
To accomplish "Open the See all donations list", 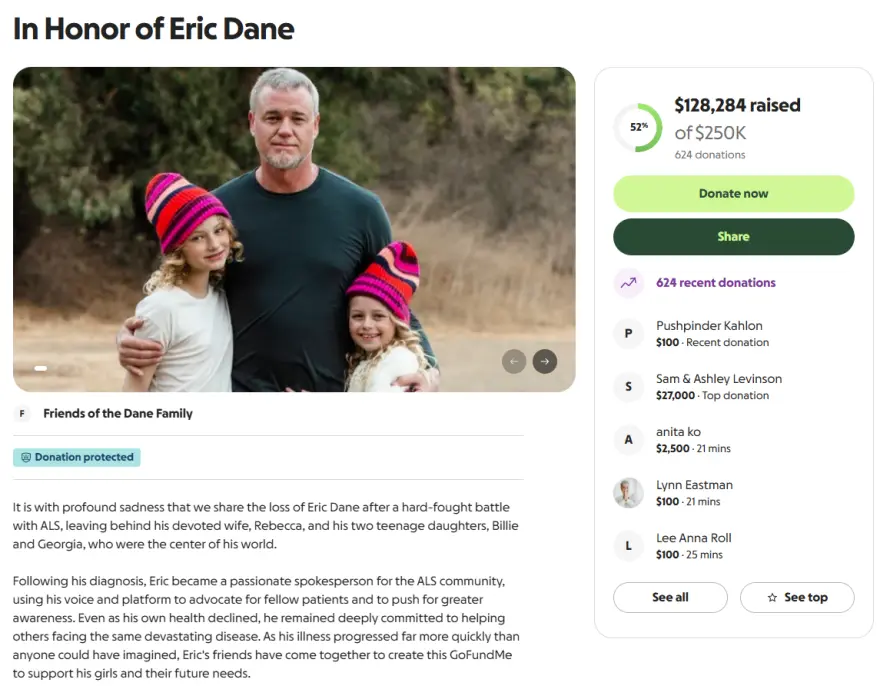I will pyautogui.click(x=670, y=598).
